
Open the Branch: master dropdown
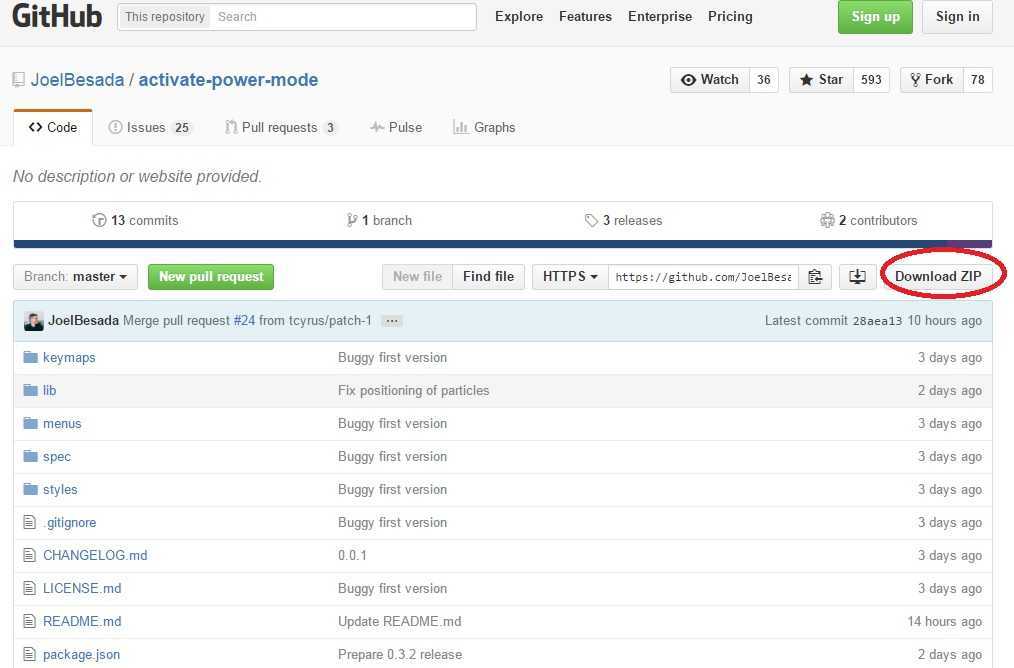(75, 277)
